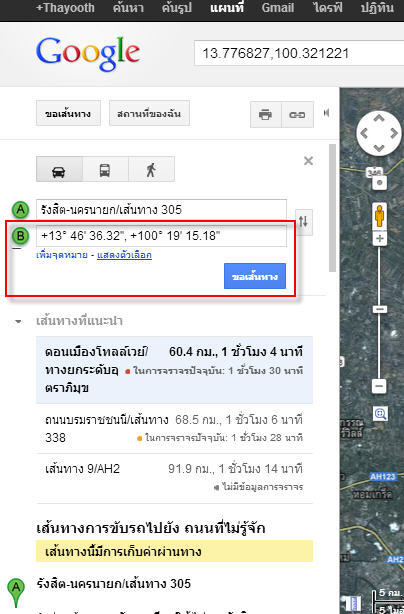
Task: Open Gmail in top navigation bar
Action: tap(278, 8)
